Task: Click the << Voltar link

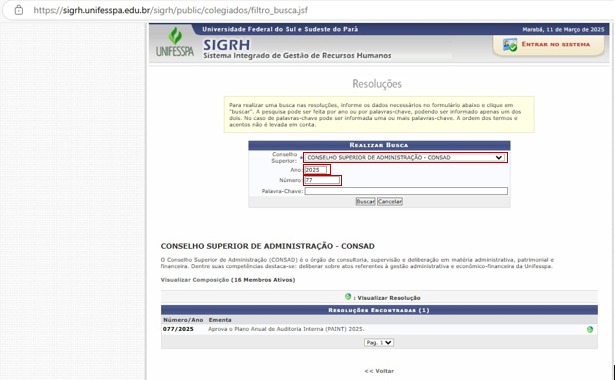Action: click(379, 371)
